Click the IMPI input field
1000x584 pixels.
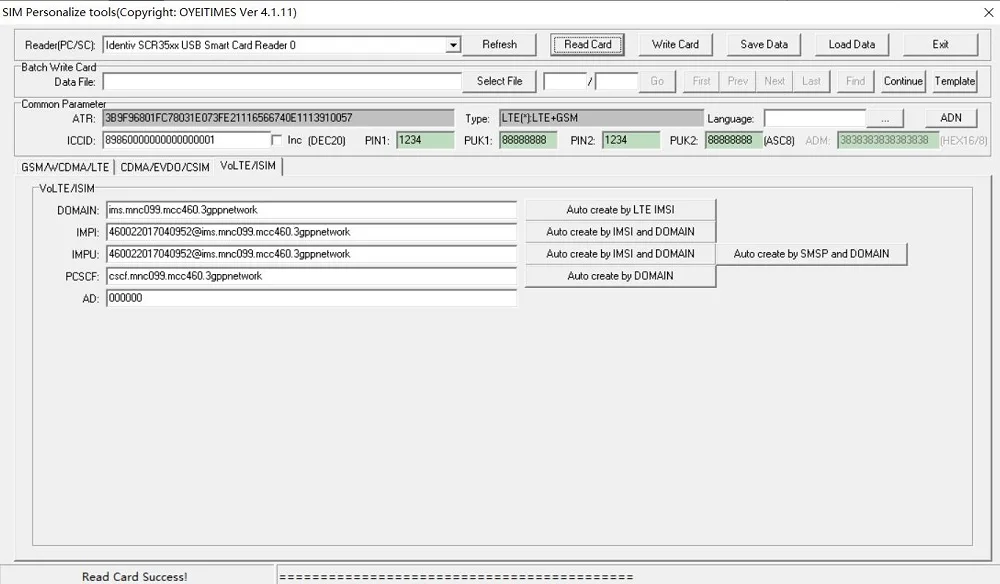311,232
